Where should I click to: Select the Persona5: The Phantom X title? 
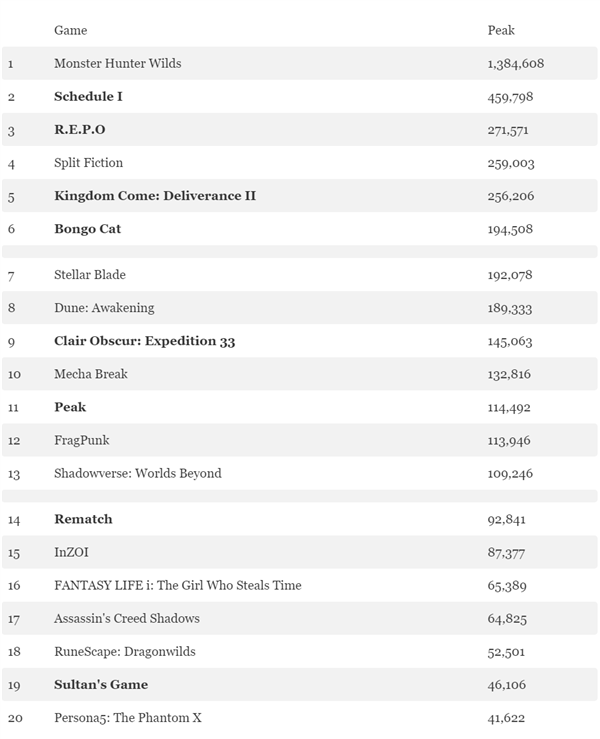coord(129,717)
